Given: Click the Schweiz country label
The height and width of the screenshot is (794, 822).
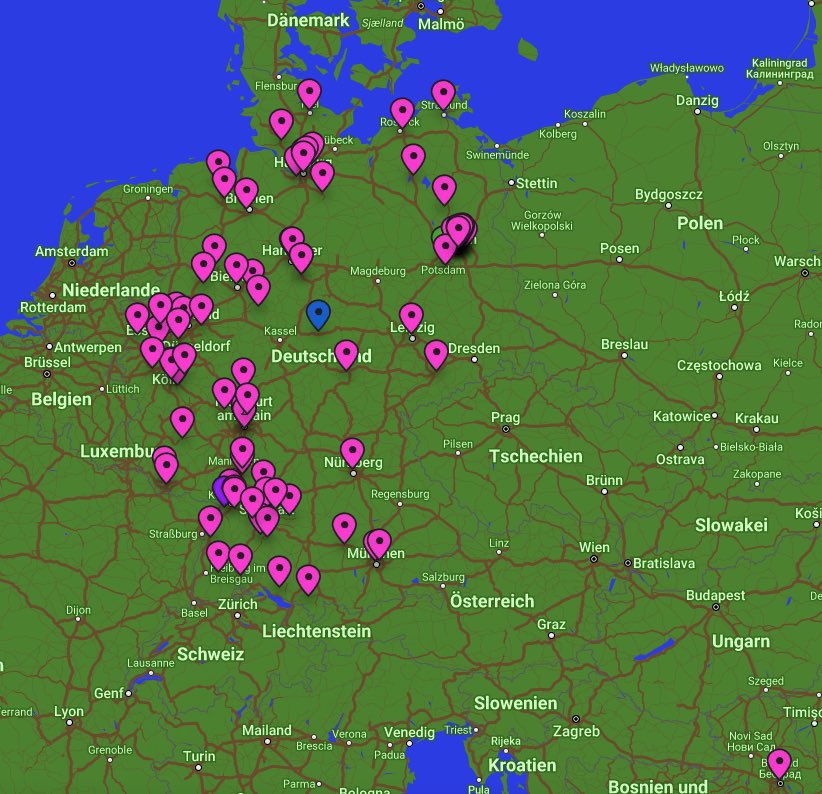Looking at the screenshot, I should pyautogui.click(x=210, y=654).
